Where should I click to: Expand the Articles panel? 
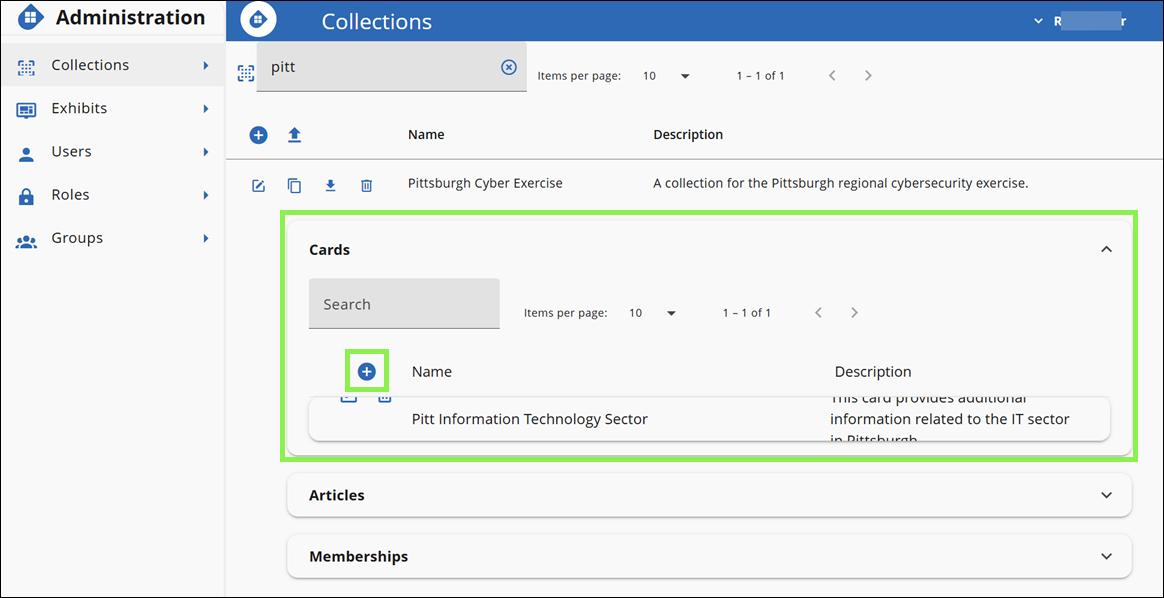[x=709, y=495]
